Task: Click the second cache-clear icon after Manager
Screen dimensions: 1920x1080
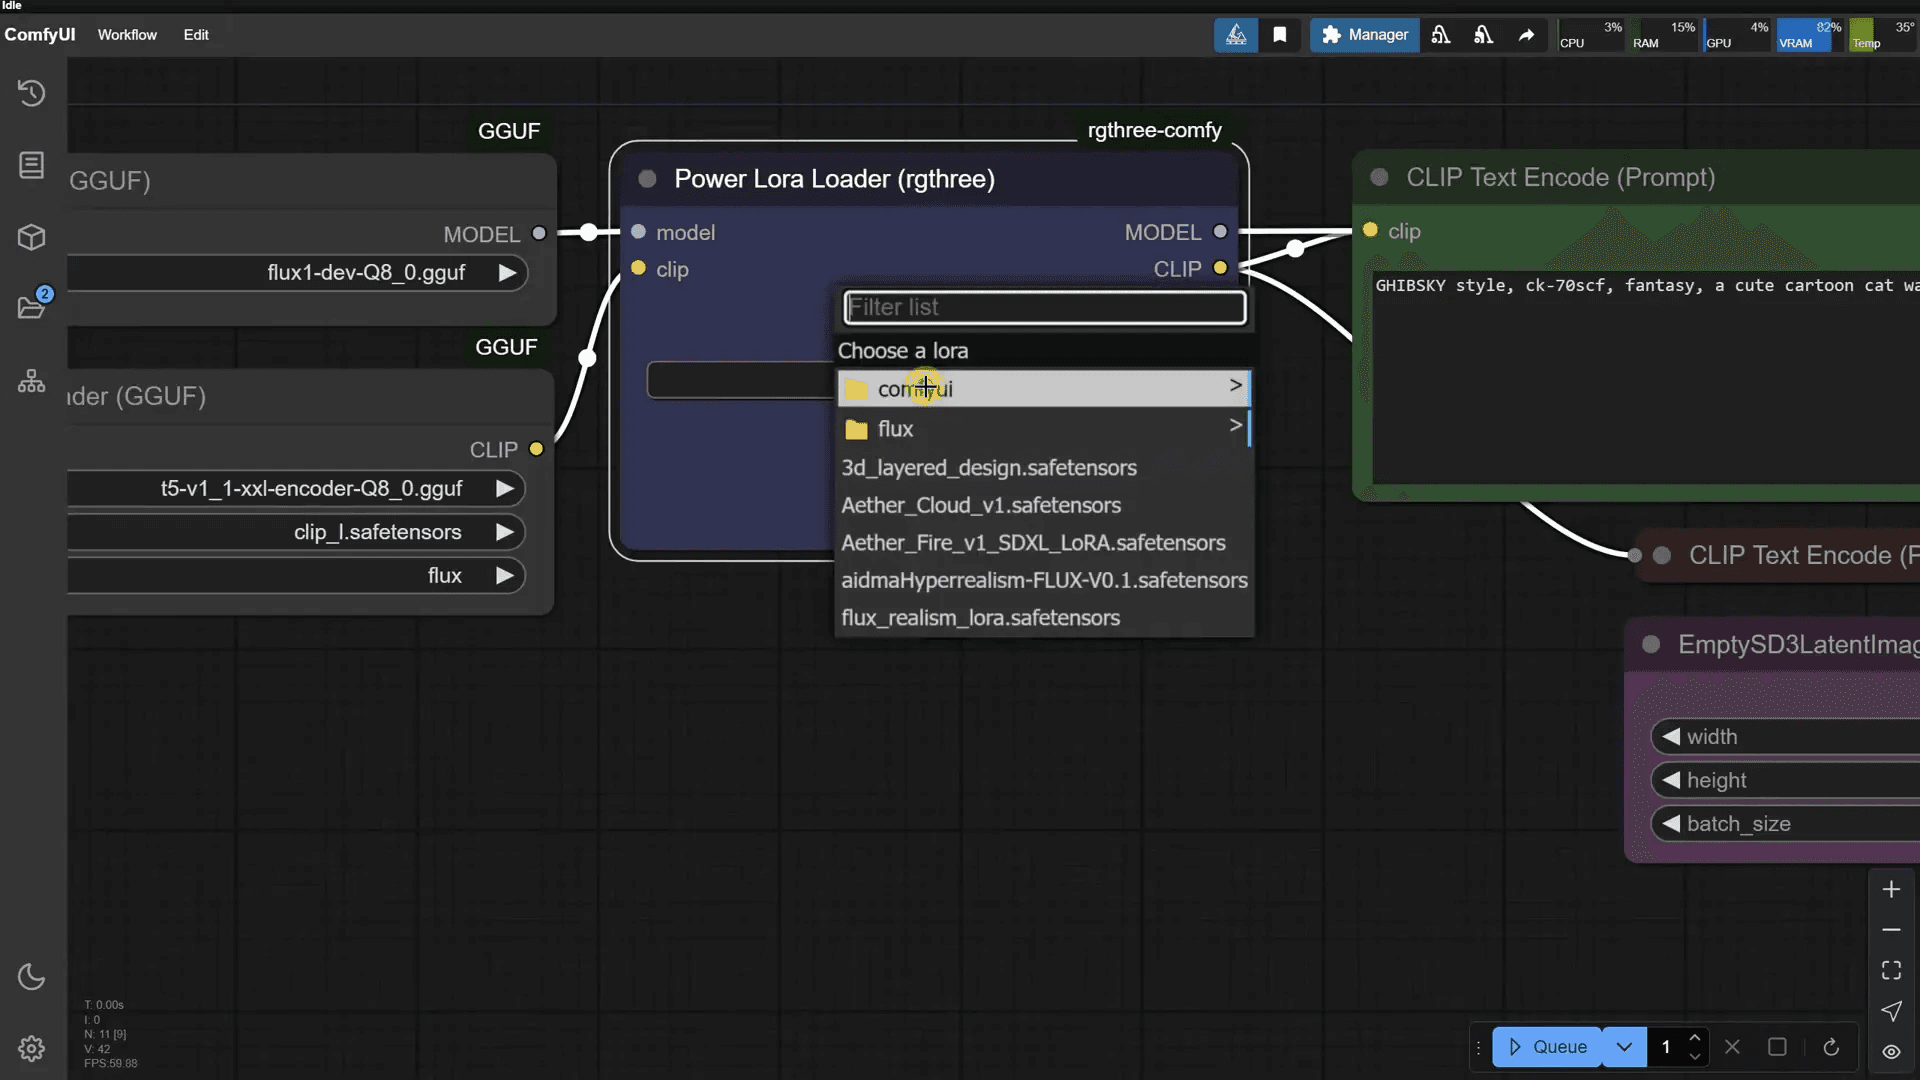Action: tap(1483, 35)
